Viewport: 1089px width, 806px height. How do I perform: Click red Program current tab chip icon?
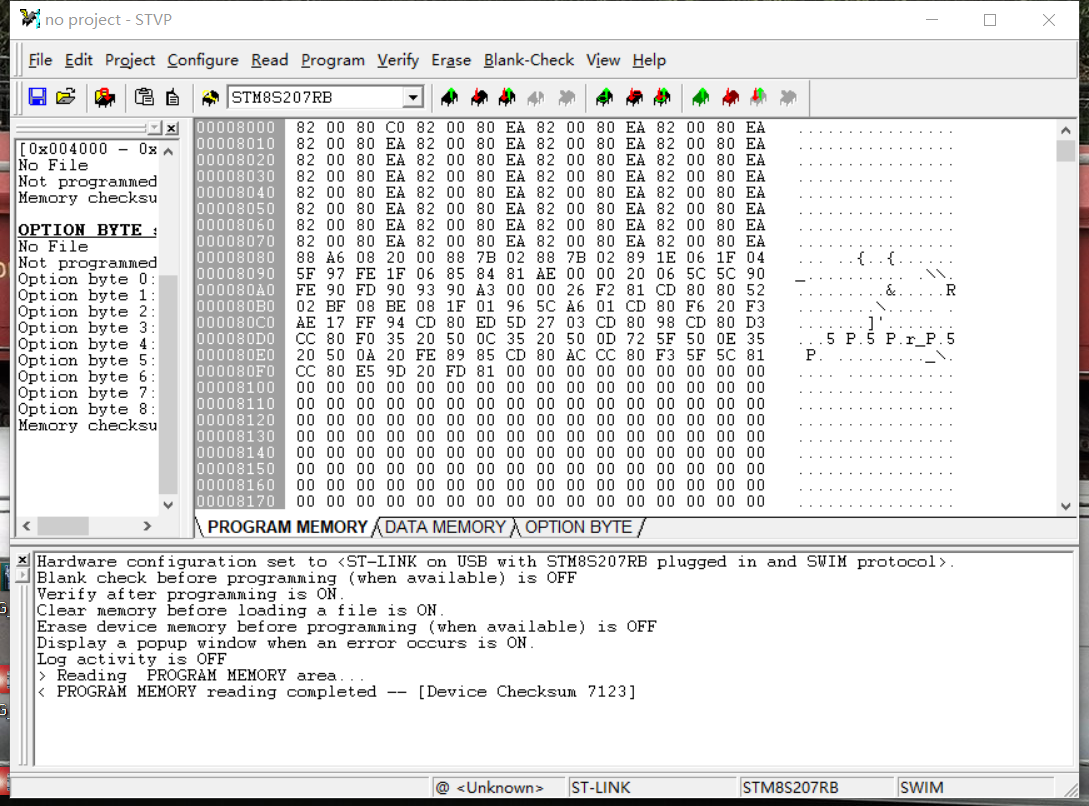tap(479, 97)
